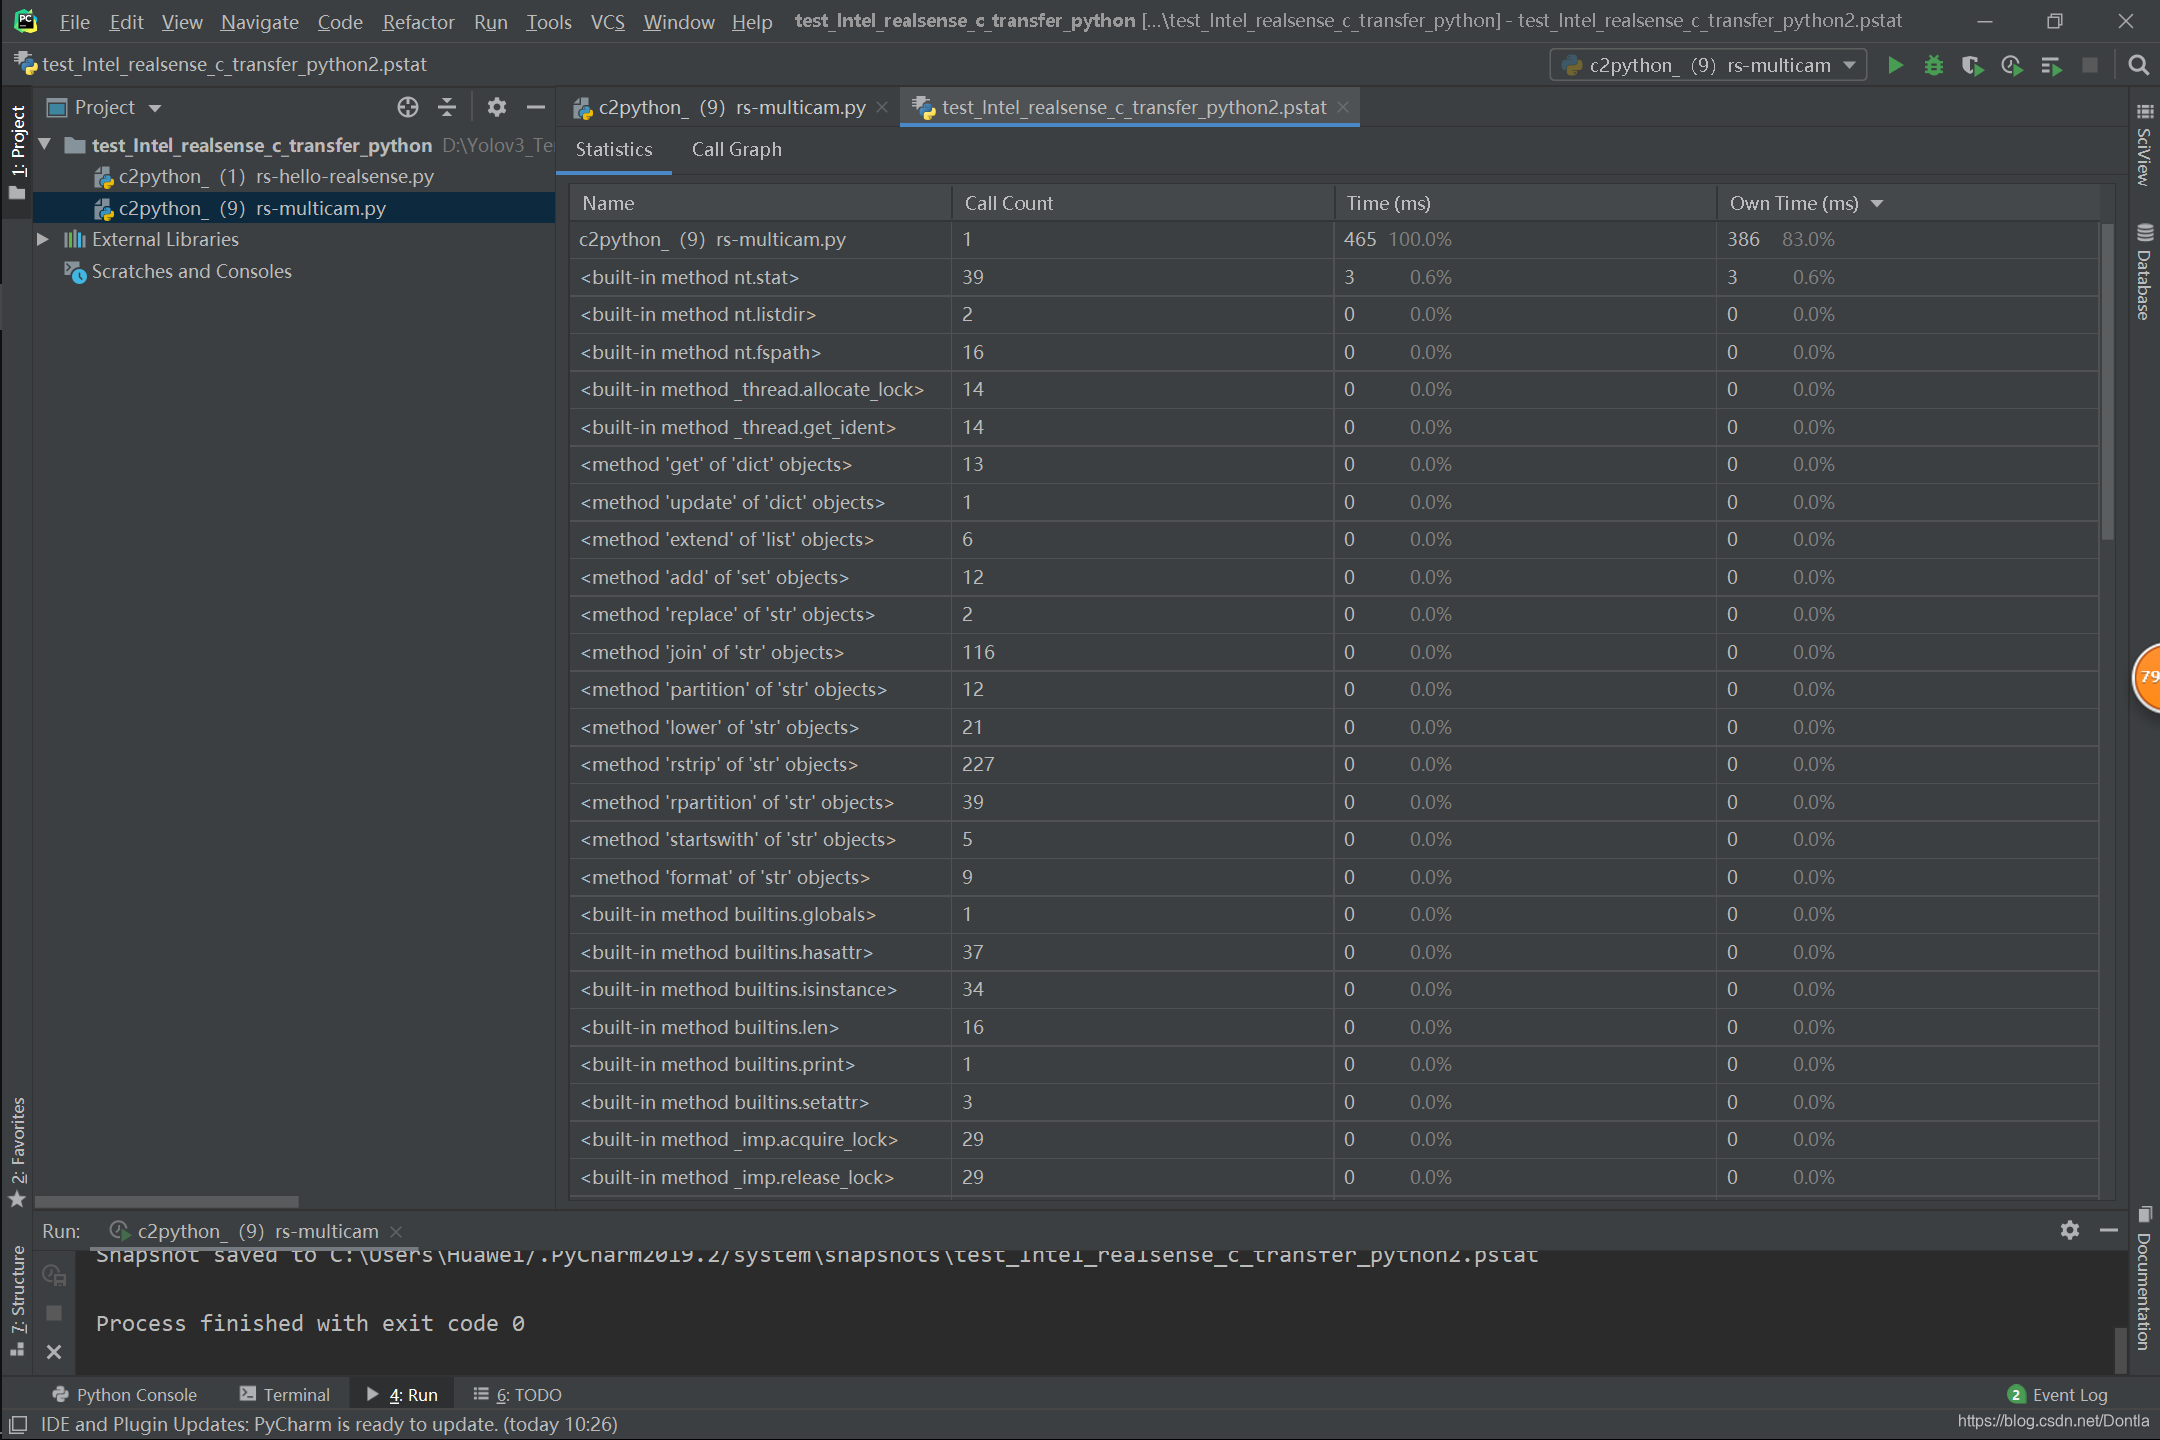
Task: Hide the Project tool window
Action: 536,107
